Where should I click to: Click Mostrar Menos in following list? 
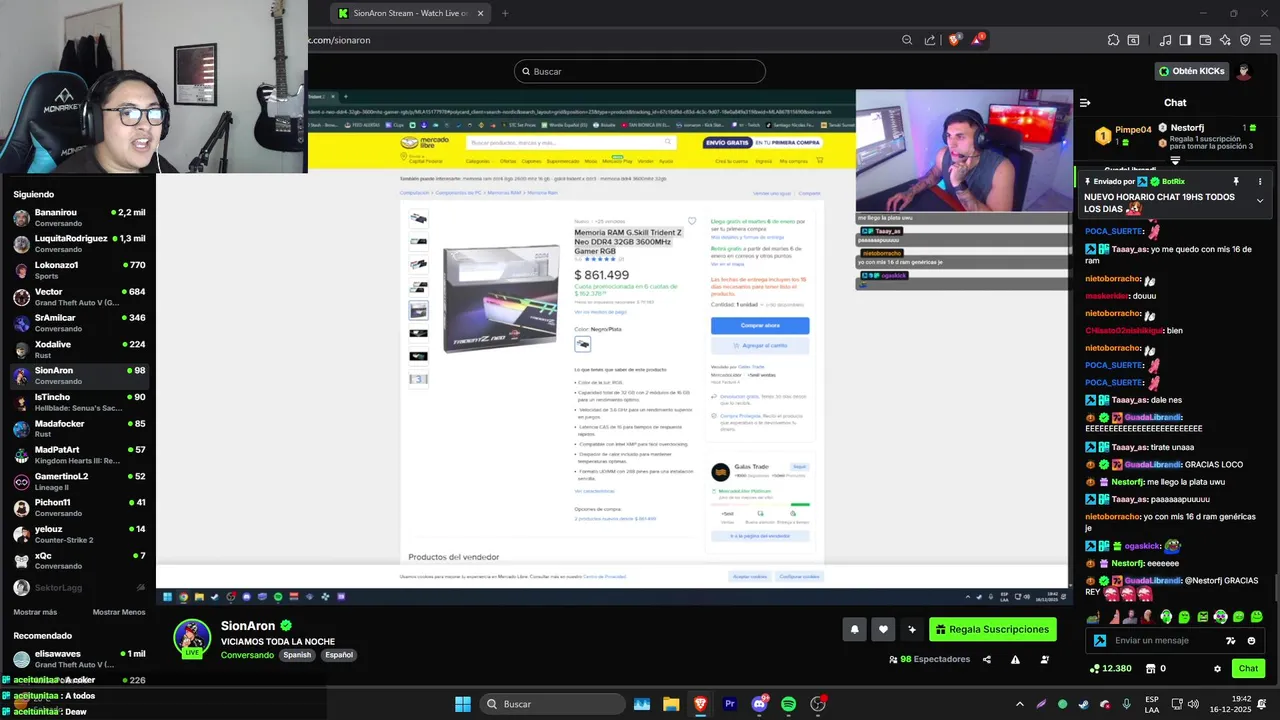pyautogui.click(x=119, y=612)
